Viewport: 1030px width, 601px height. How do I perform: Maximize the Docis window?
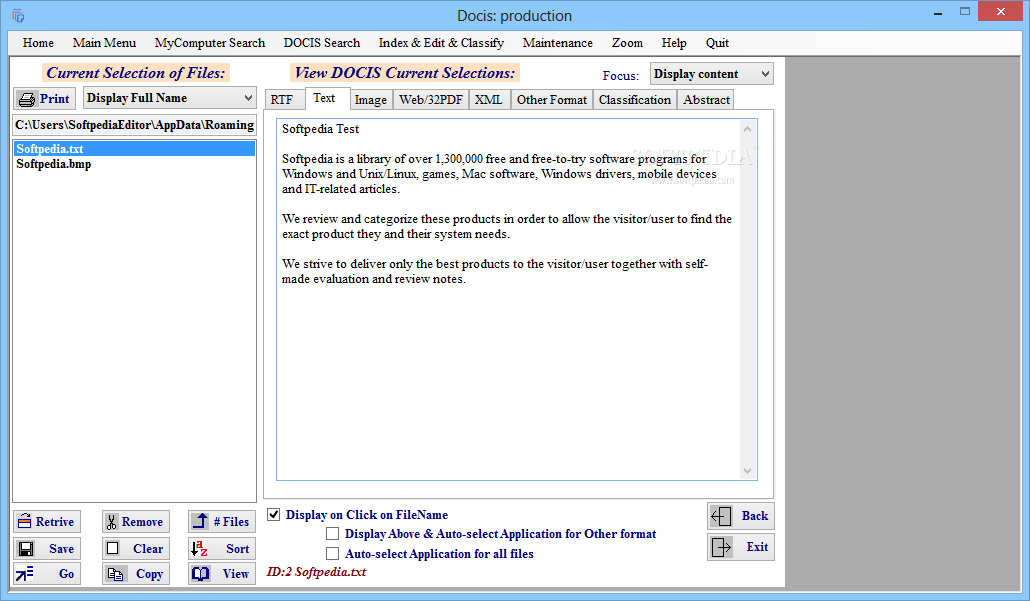(965, 12)
